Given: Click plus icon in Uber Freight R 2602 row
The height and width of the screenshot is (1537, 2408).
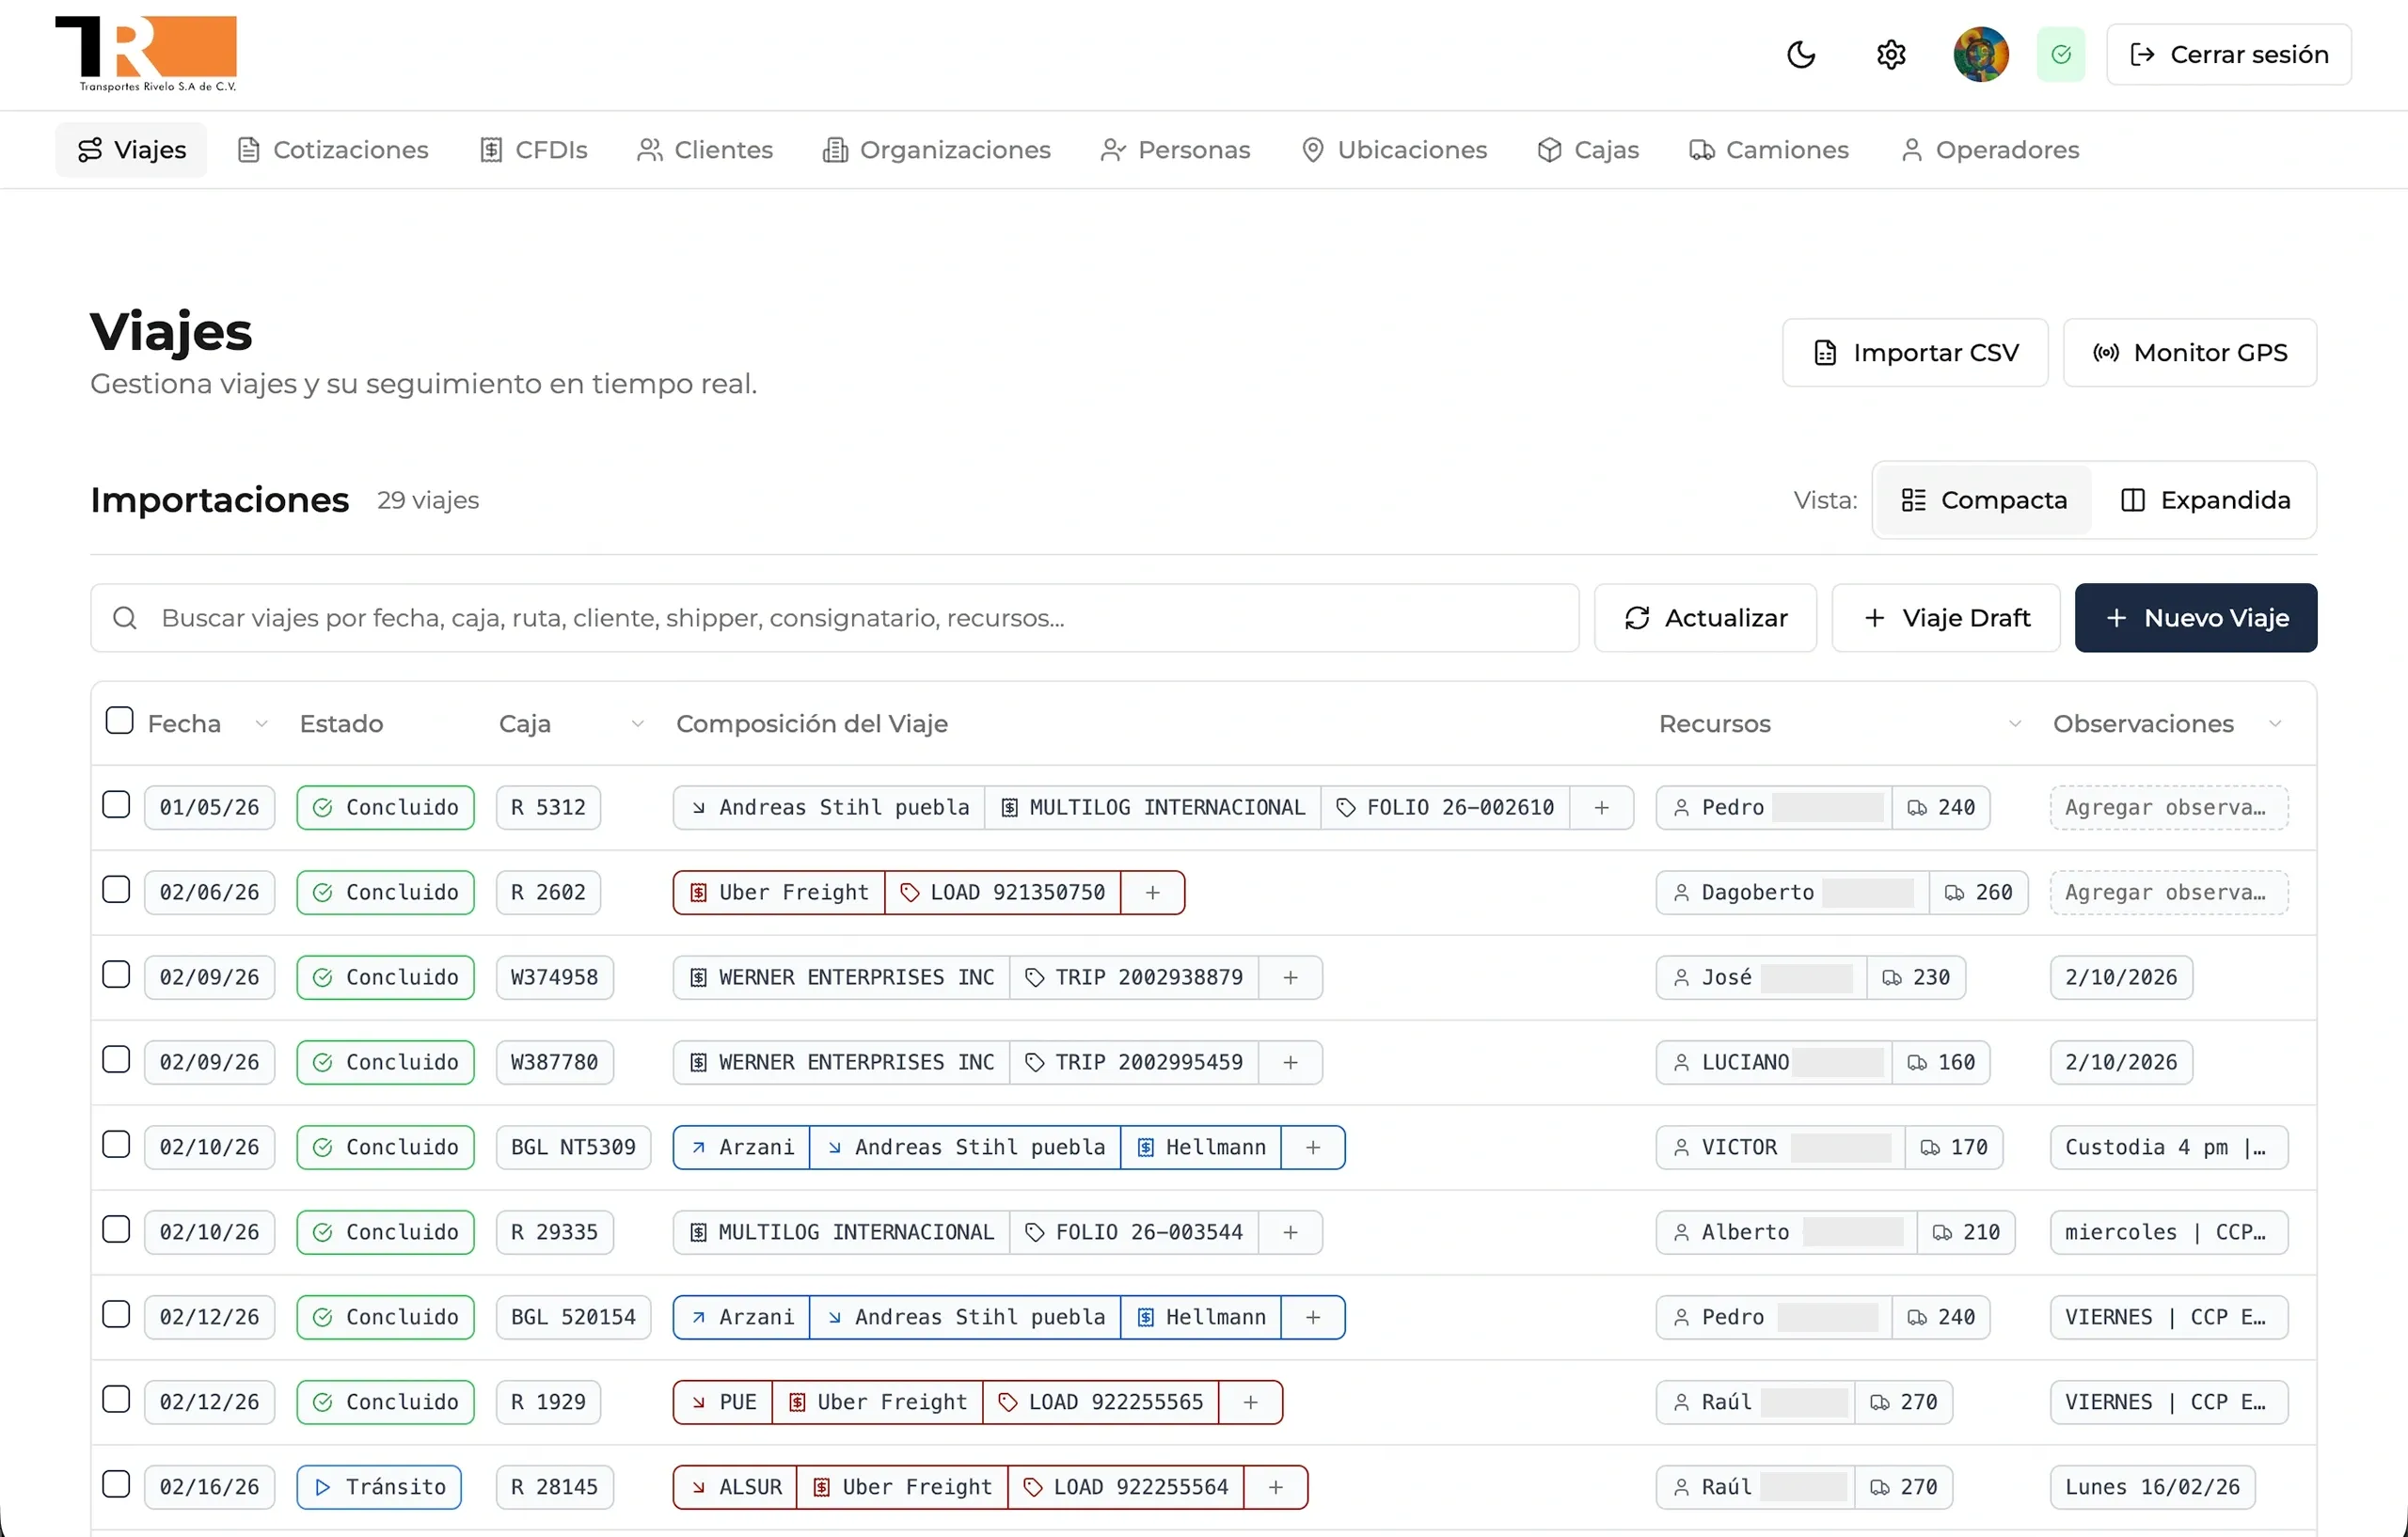Looking at the screenshot, I should pyautogui.click(x=1152, y=892).
